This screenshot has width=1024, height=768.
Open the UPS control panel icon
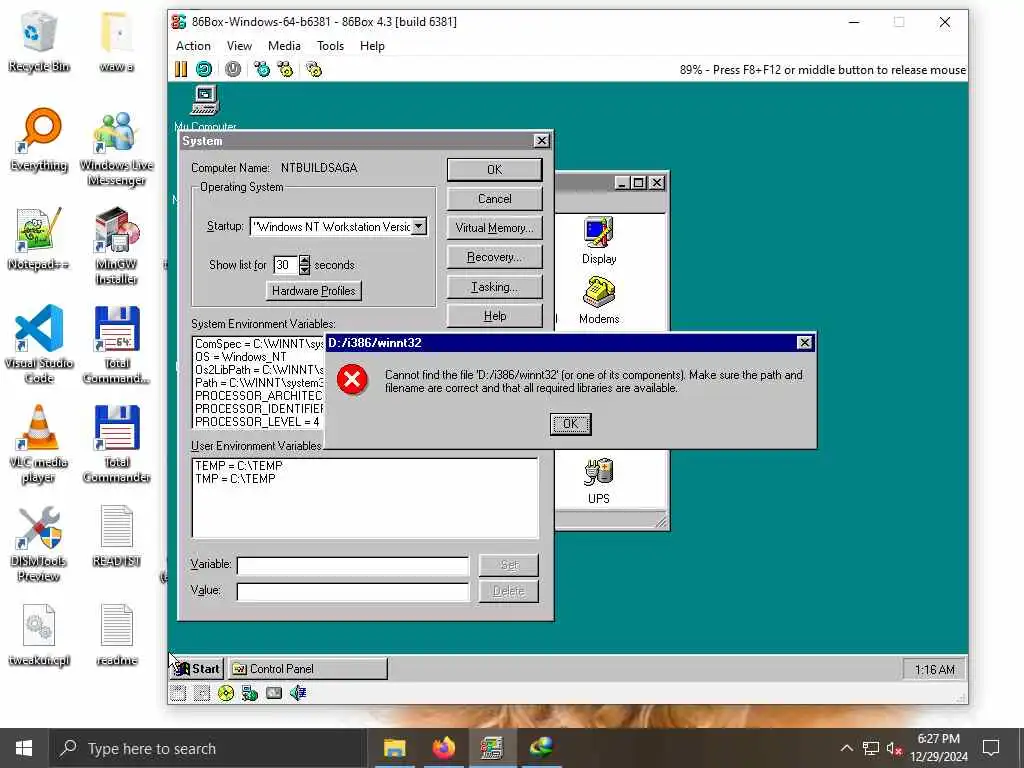(599, 481)
